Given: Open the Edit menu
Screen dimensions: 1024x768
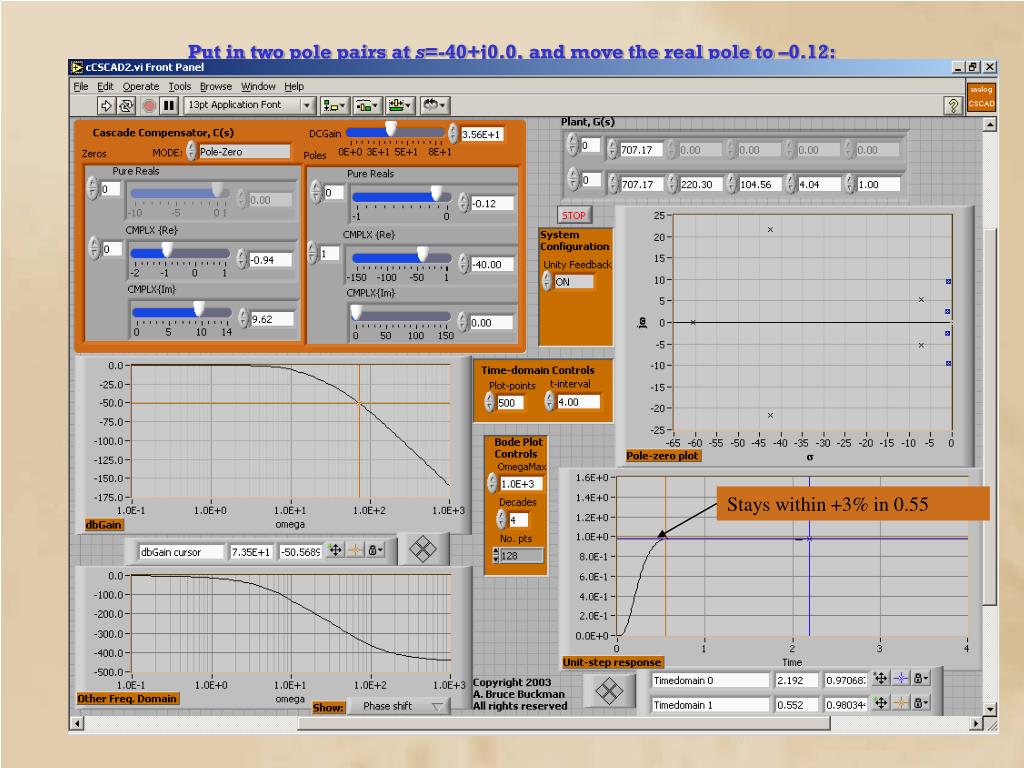Looking at the screenshot, I should pyautogui.click(x=105, y=86).
